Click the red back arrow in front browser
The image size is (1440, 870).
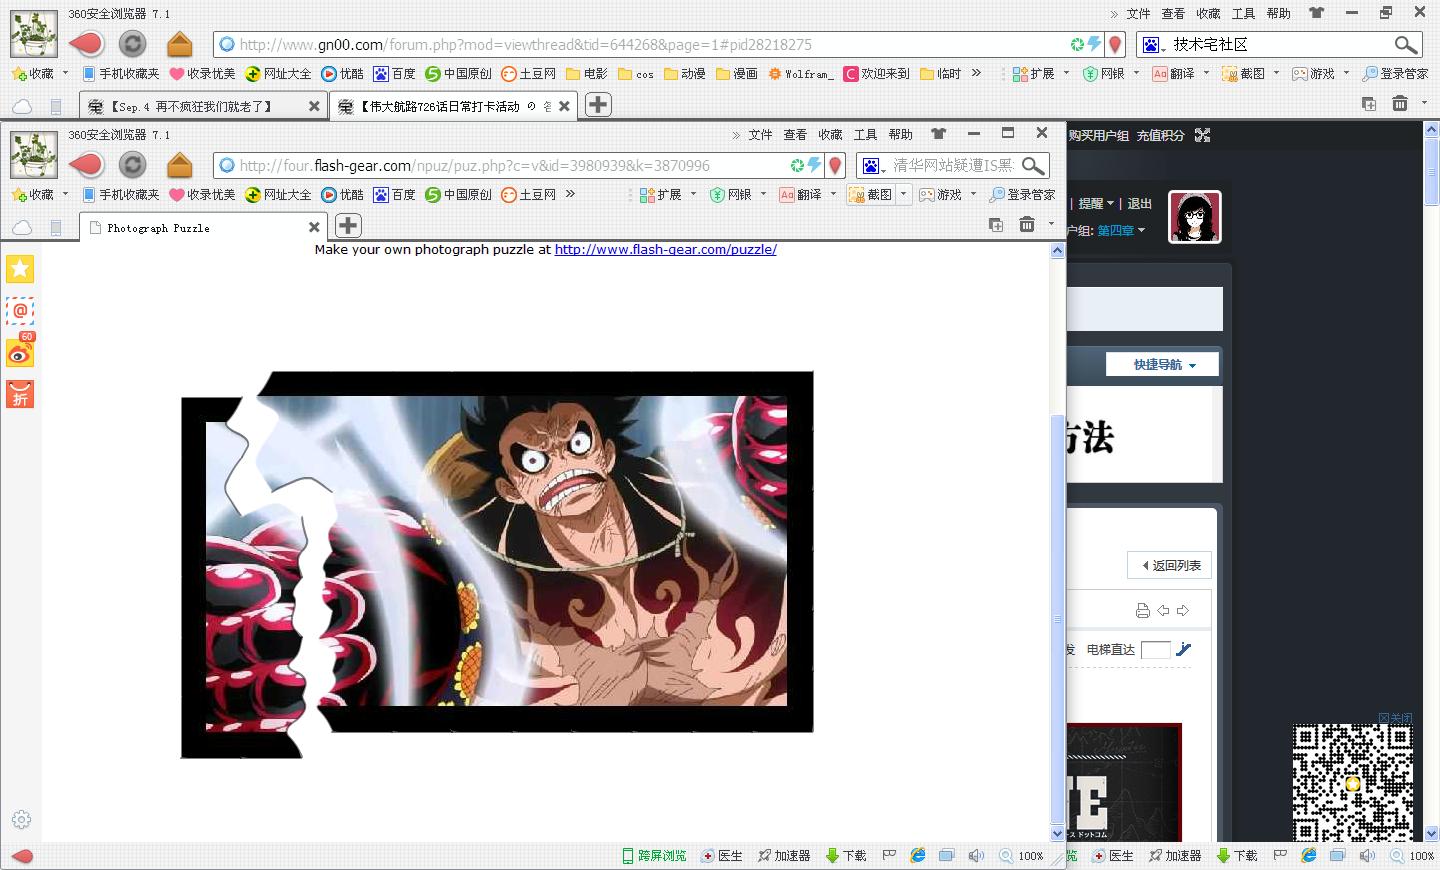(x=86, y=165)
